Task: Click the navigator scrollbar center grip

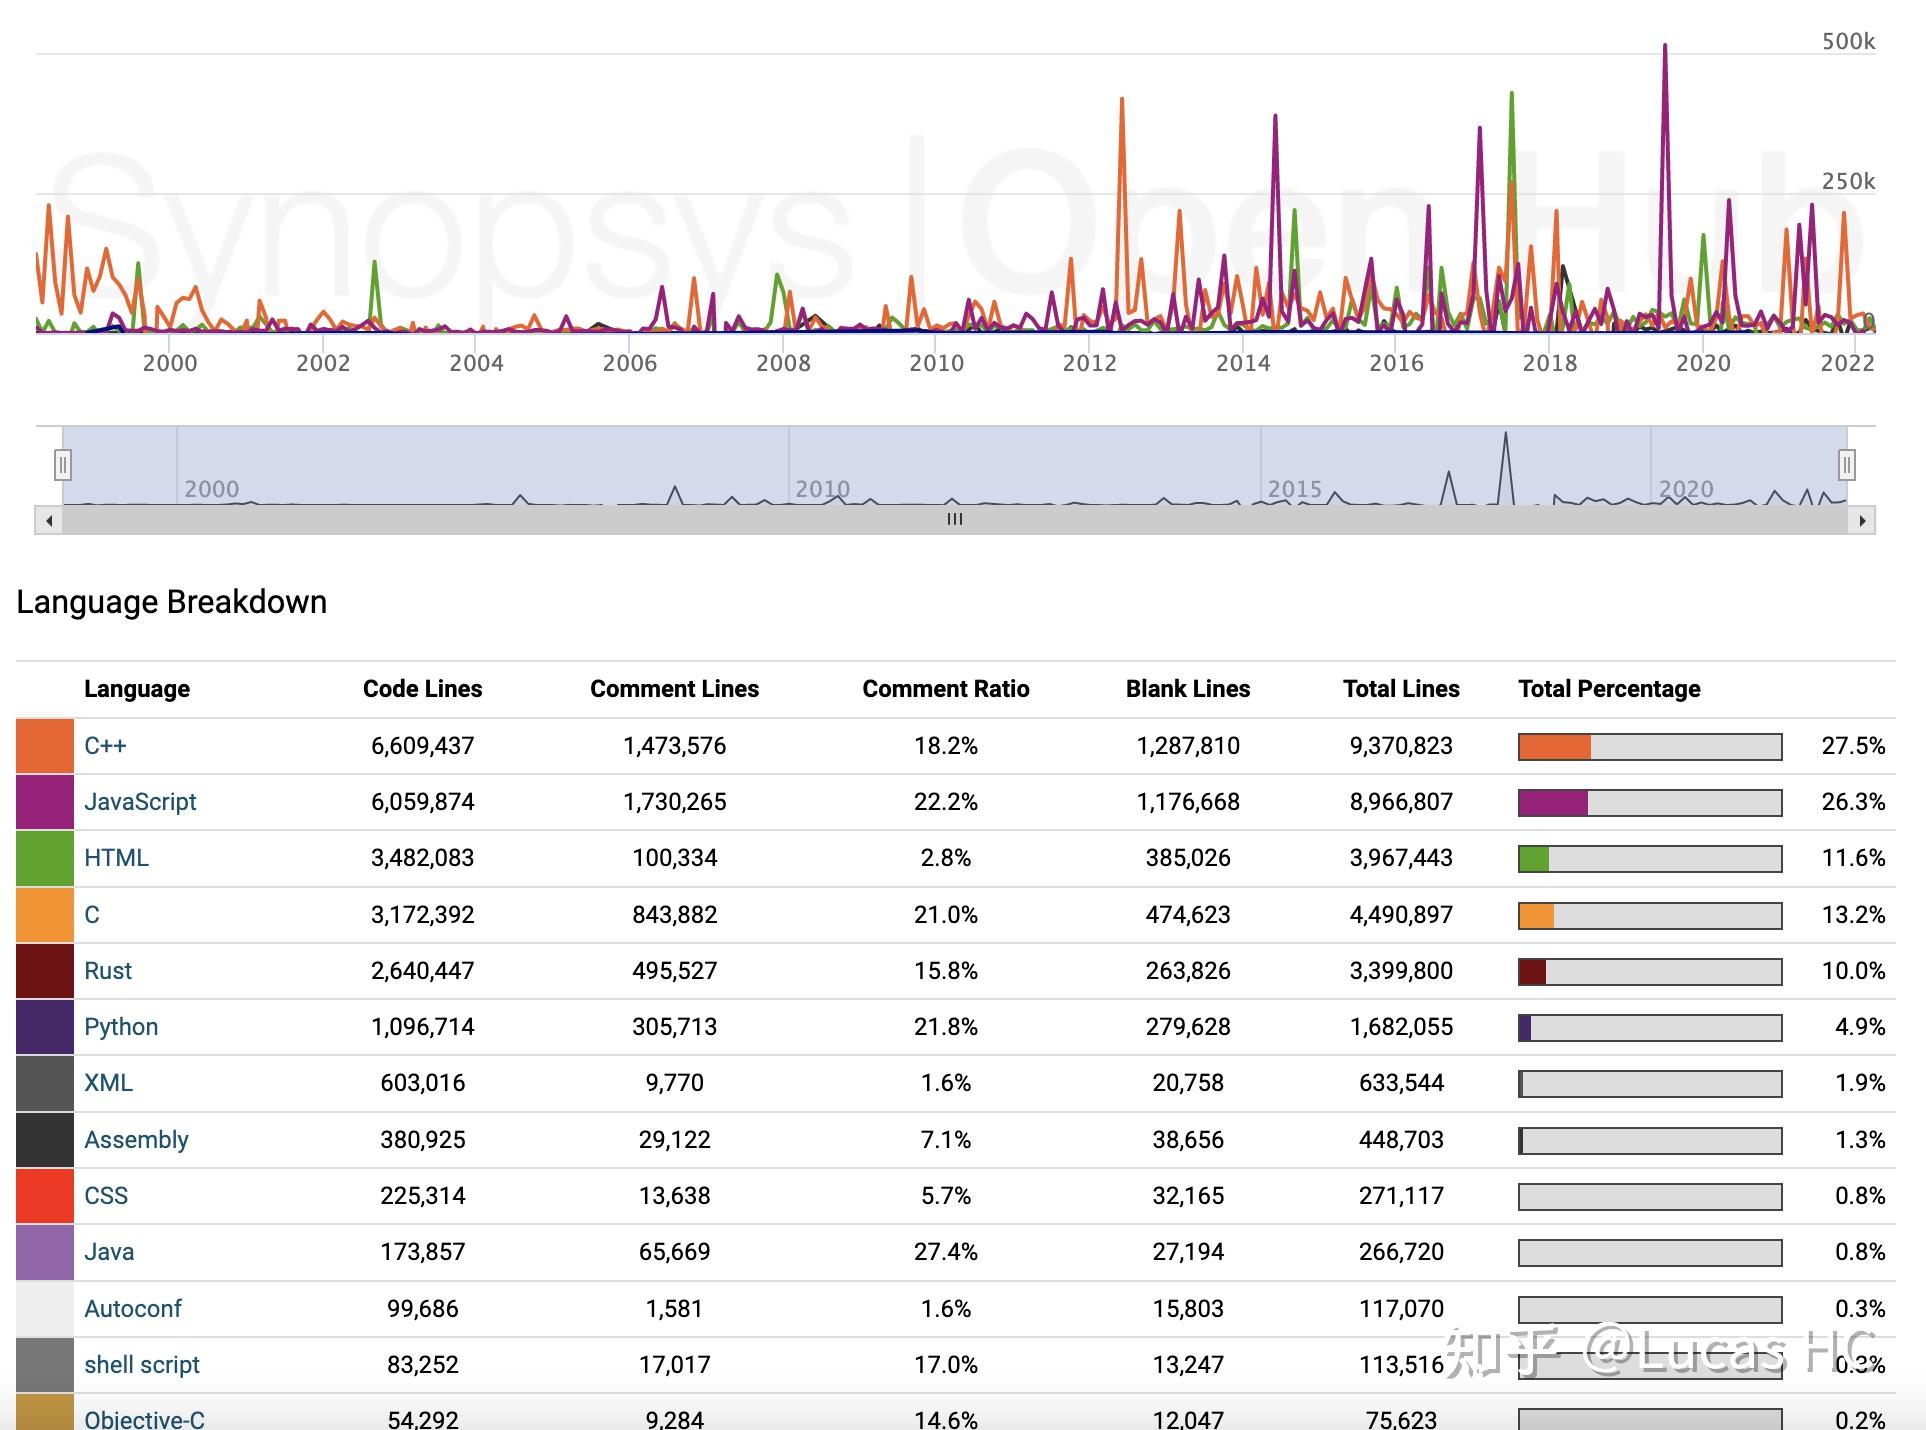Action: coord(955,520)
